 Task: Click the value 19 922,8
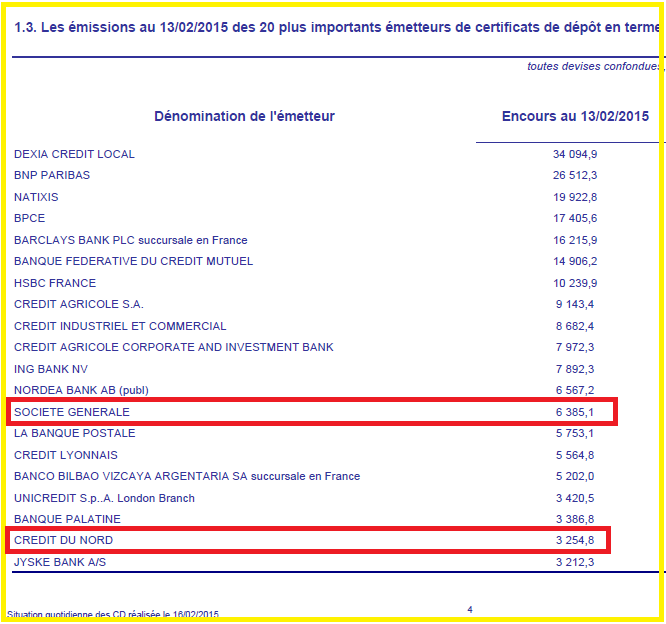[x=575, y=197]
